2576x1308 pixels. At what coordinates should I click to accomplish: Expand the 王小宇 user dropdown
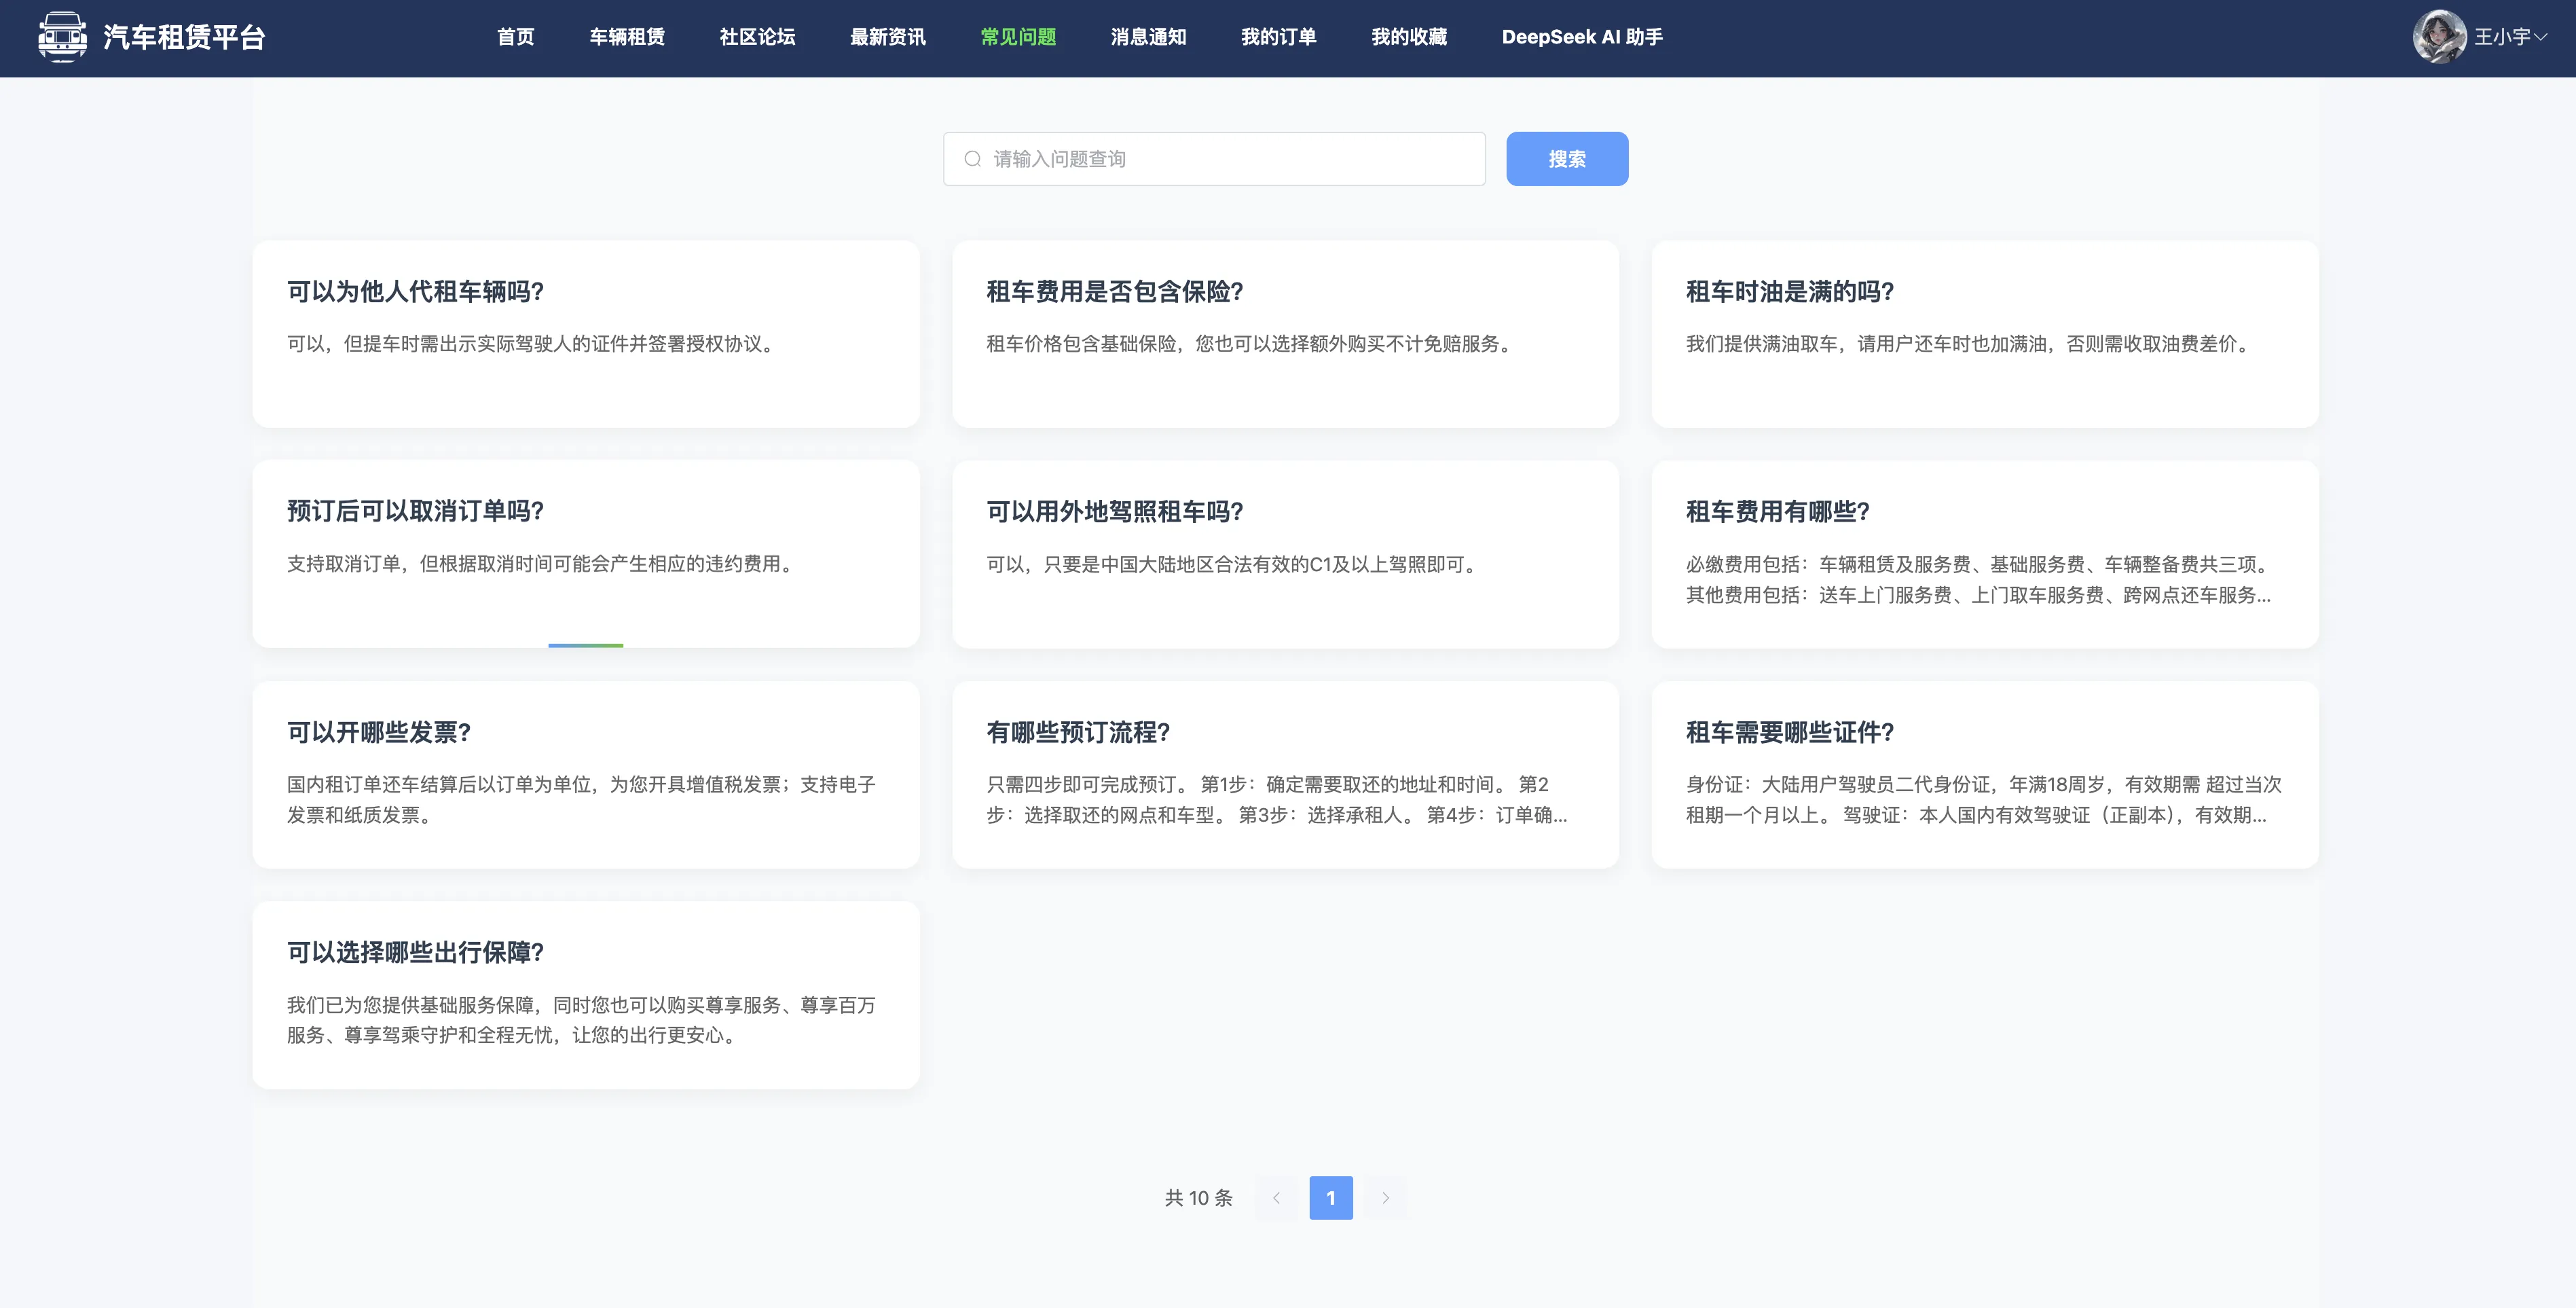(x=2510, y=37)
